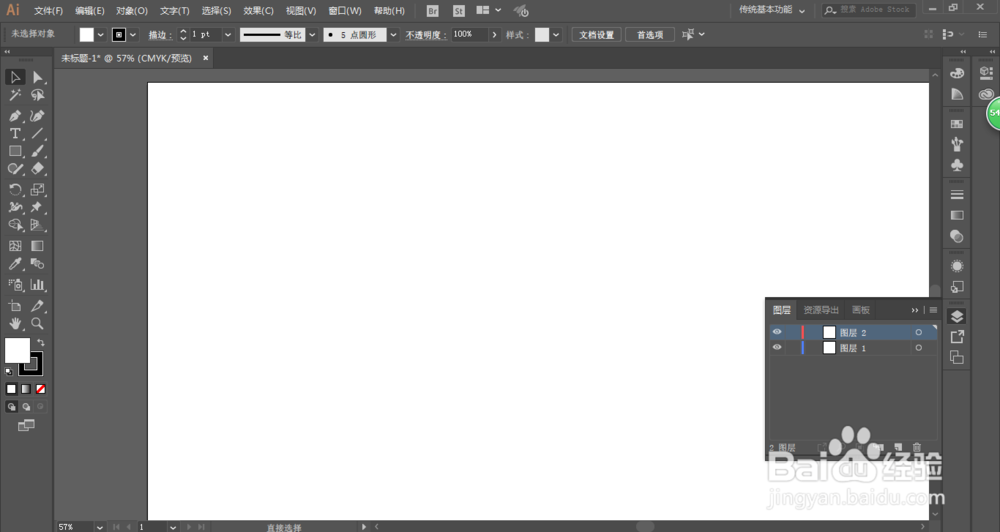Open the 文件(F) menu
Screen dimensions: 1000x532
[x=48, y=11]
